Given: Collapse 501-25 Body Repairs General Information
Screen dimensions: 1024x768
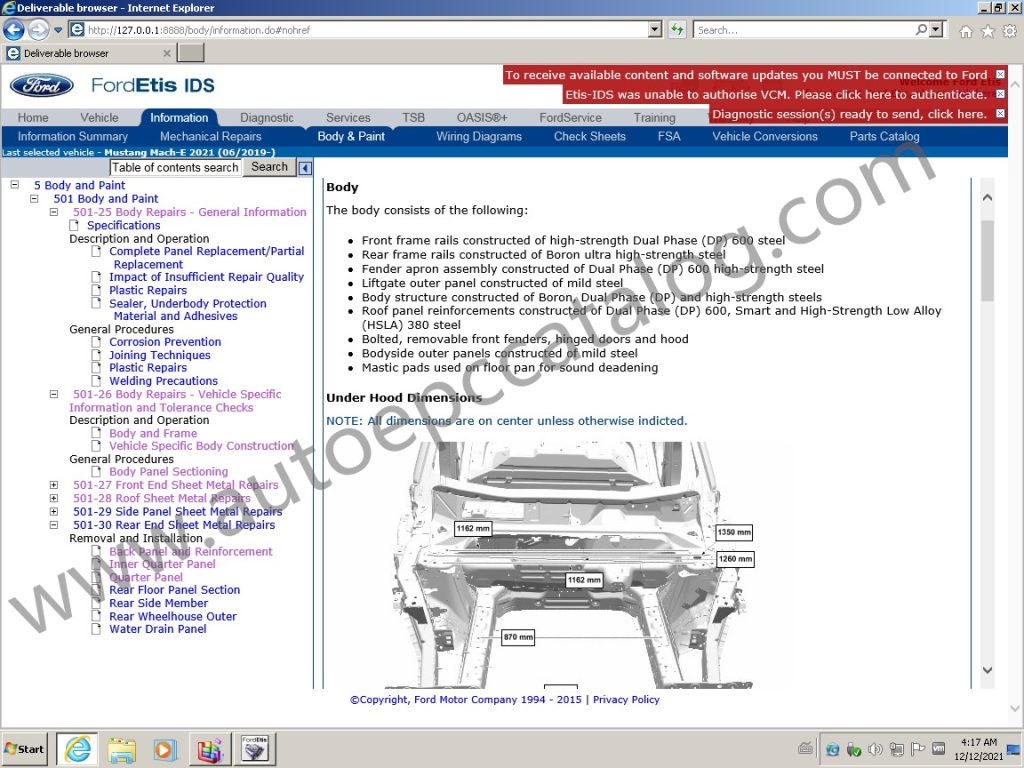Looking at the screenshot, I should click(x=53, y=212).
